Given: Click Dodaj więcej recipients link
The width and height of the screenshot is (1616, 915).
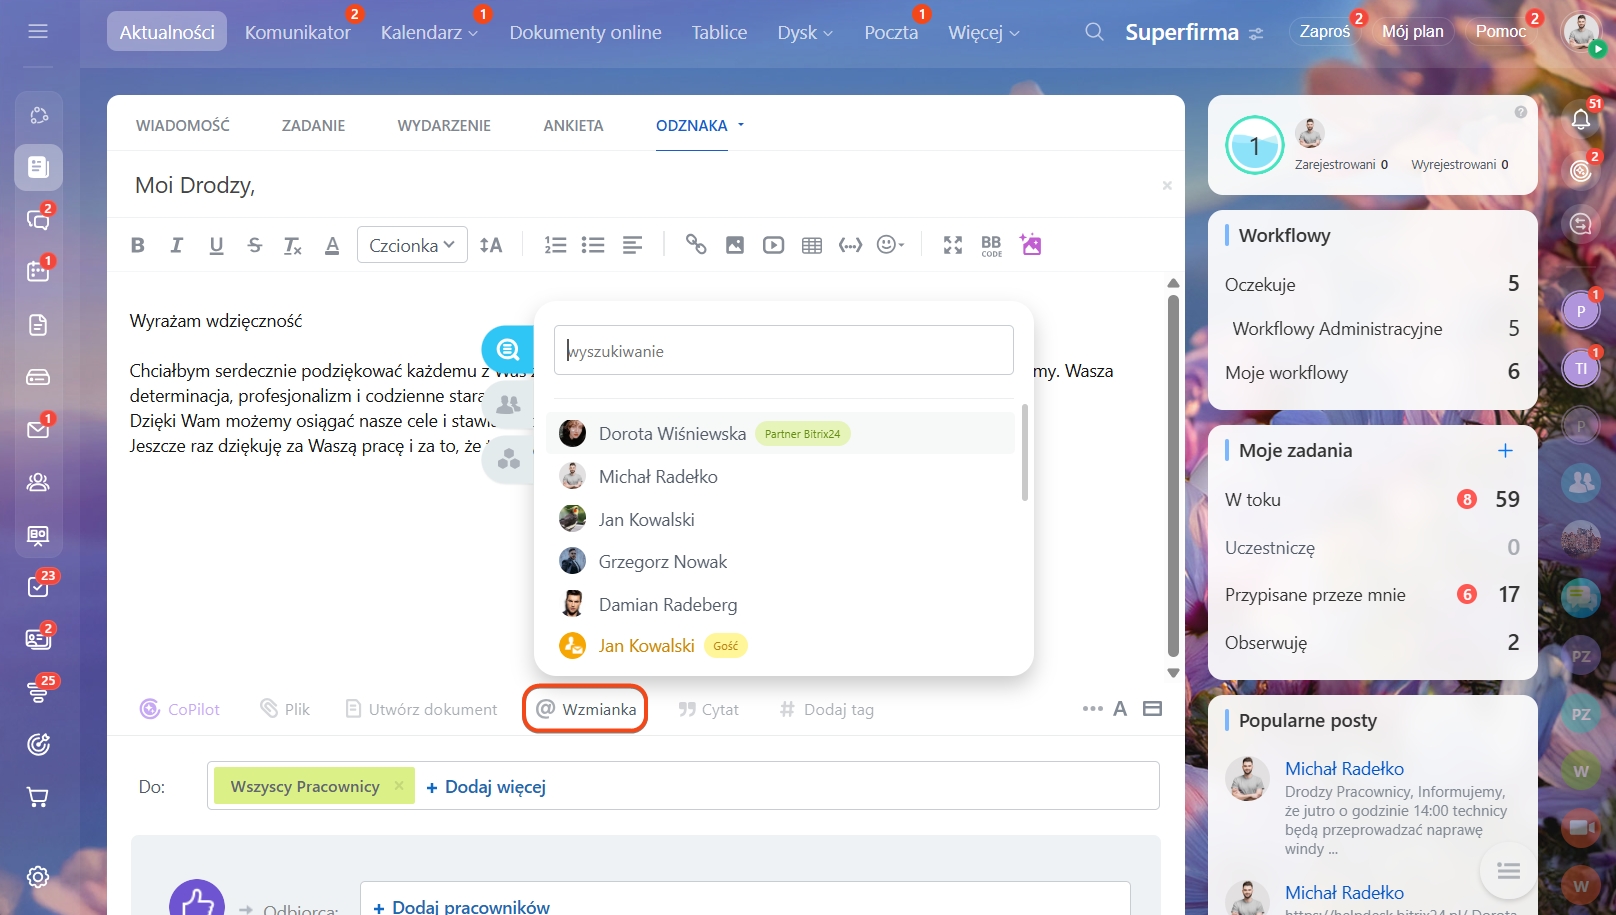Looking at the screenshot, I should tap(486, 787).
